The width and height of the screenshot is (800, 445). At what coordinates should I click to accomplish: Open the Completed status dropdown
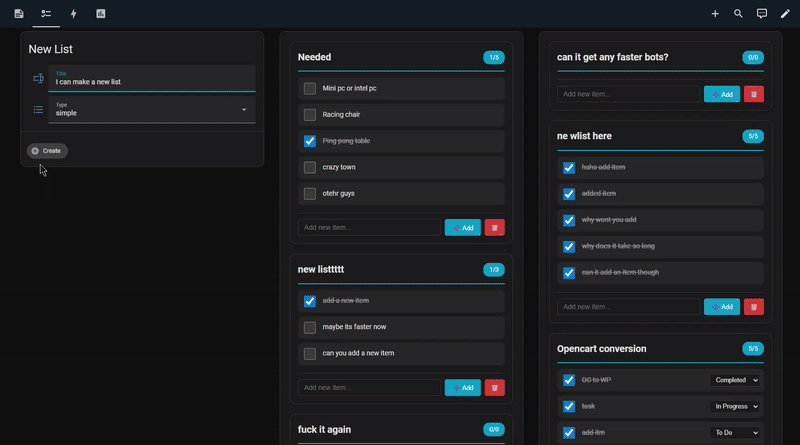tap(736, 380)
